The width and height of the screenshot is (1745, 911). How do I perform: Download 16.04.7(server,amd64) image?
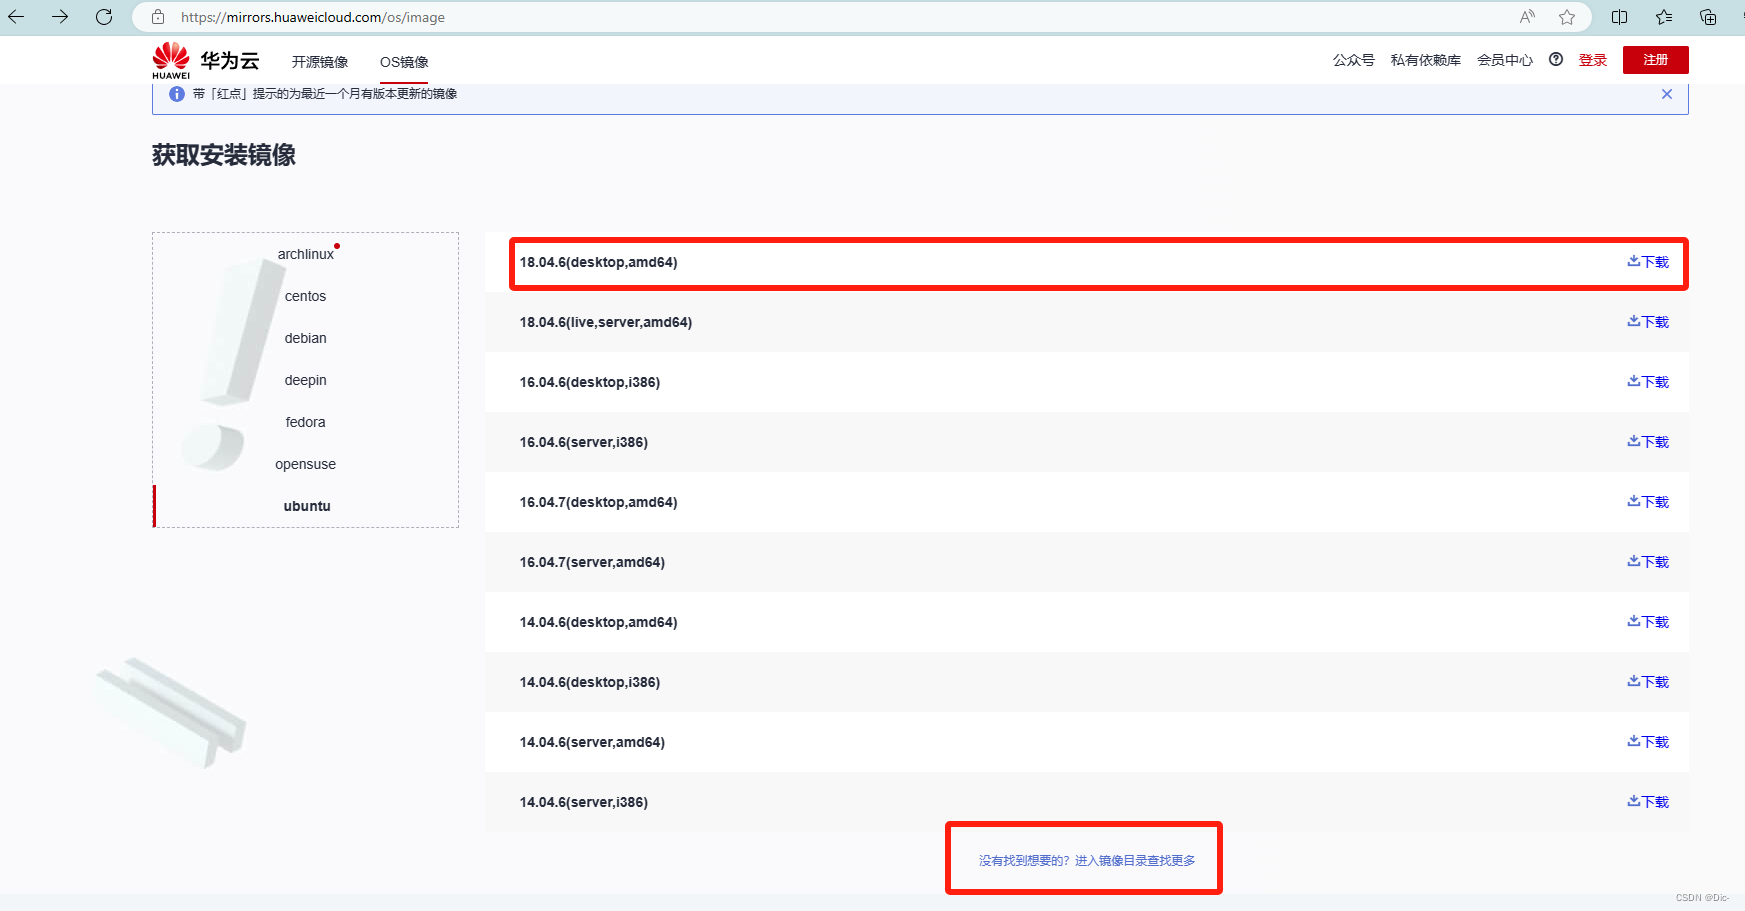tap(1648, 562)
